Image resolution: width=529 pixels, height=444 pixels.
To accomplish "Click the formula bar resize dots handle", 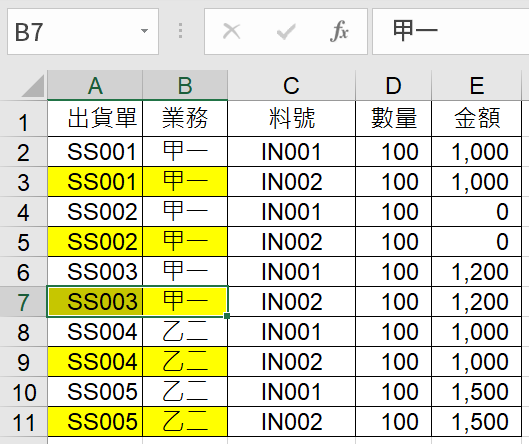I will tap(181, 31).
